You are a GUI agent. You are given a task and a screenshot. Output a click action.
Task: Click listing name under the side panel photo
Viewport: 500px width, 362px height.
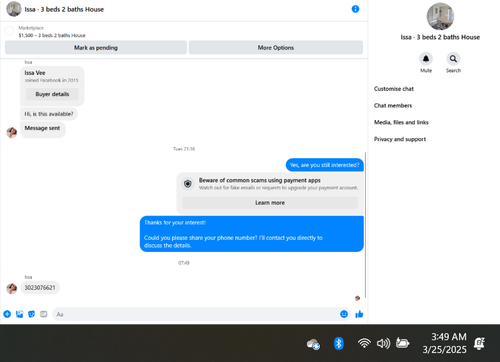(440, 37)
